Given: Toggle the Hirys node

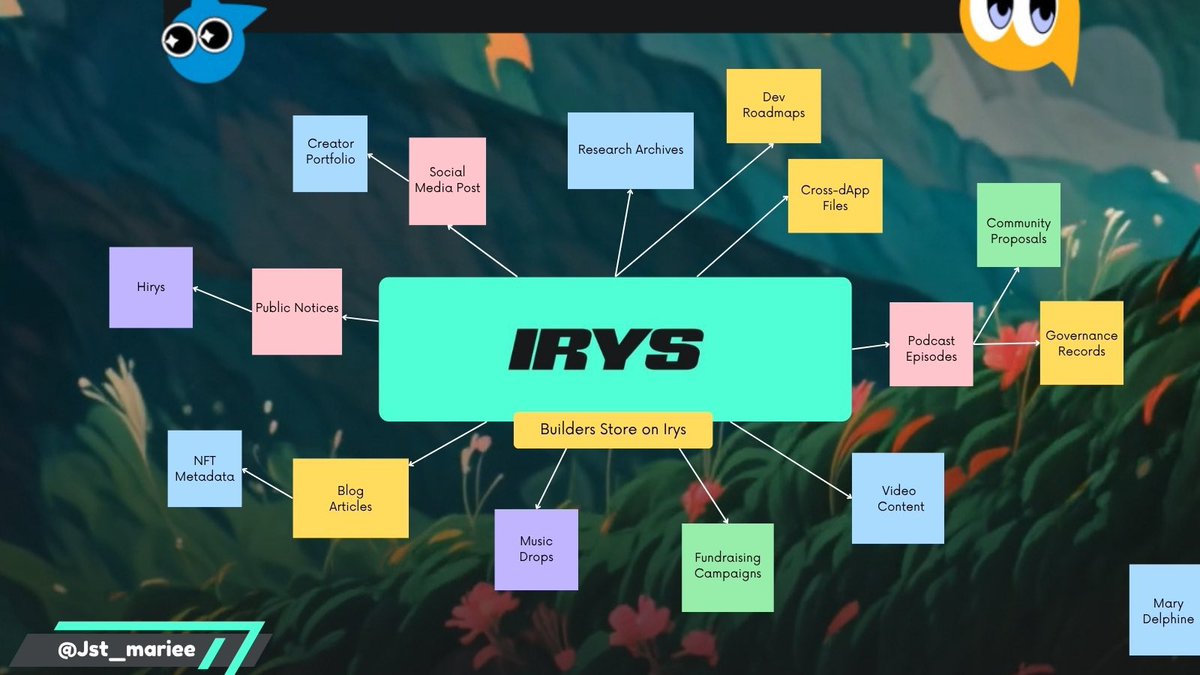Looking at the screenshot, I should (x=150, y=287).
